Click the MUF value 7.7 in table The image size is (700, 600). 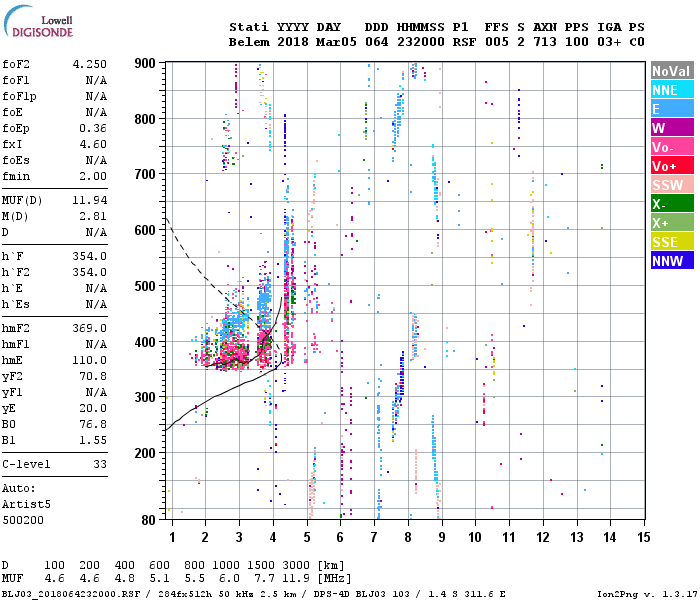click(264, 579)
